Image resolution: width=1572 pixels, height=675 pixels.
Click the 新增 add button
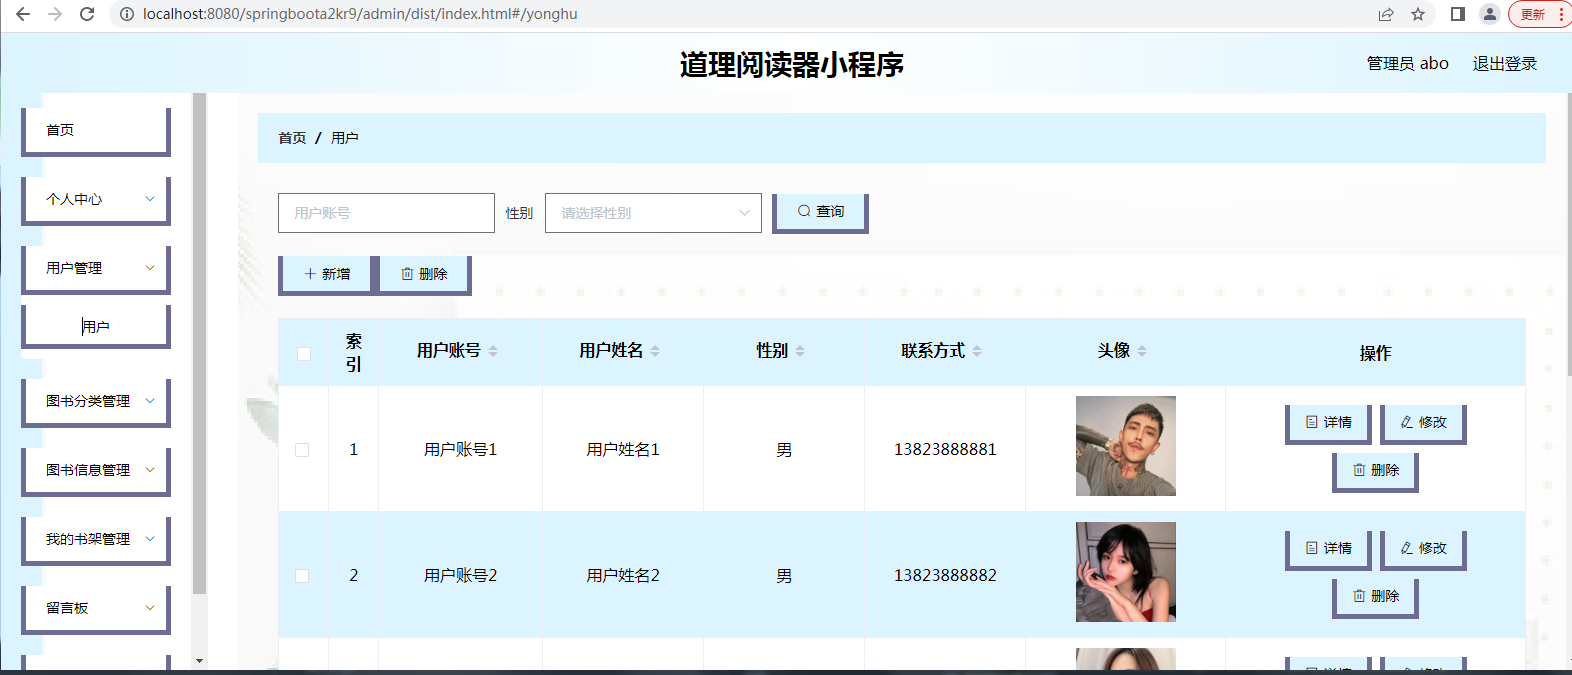coord(326,274)
